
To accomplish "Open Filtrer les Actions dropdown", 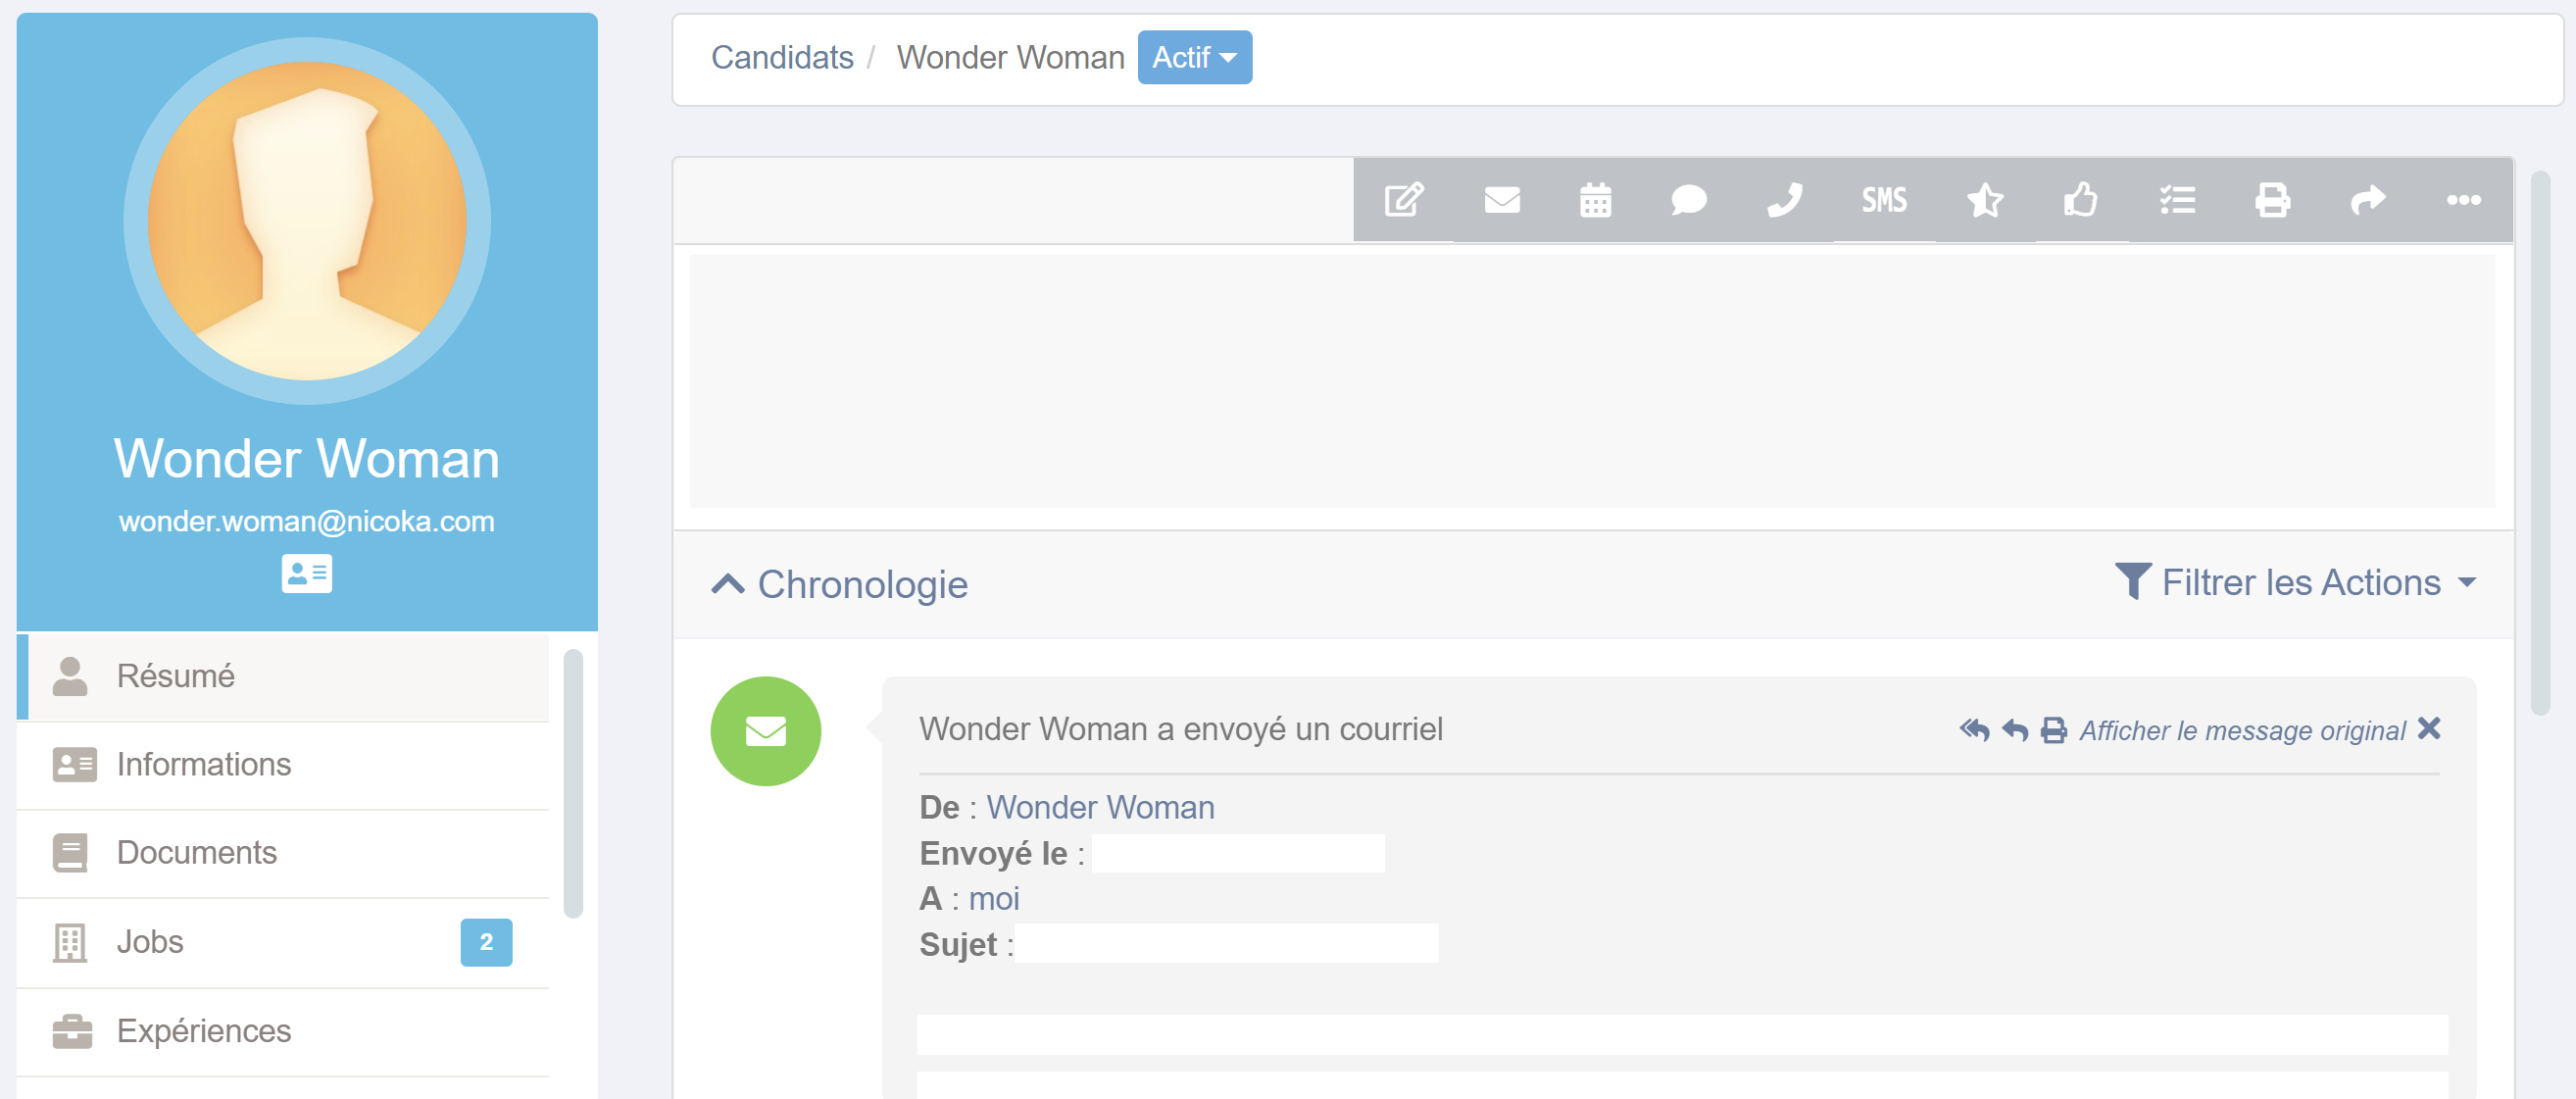I will (2296, 582).
